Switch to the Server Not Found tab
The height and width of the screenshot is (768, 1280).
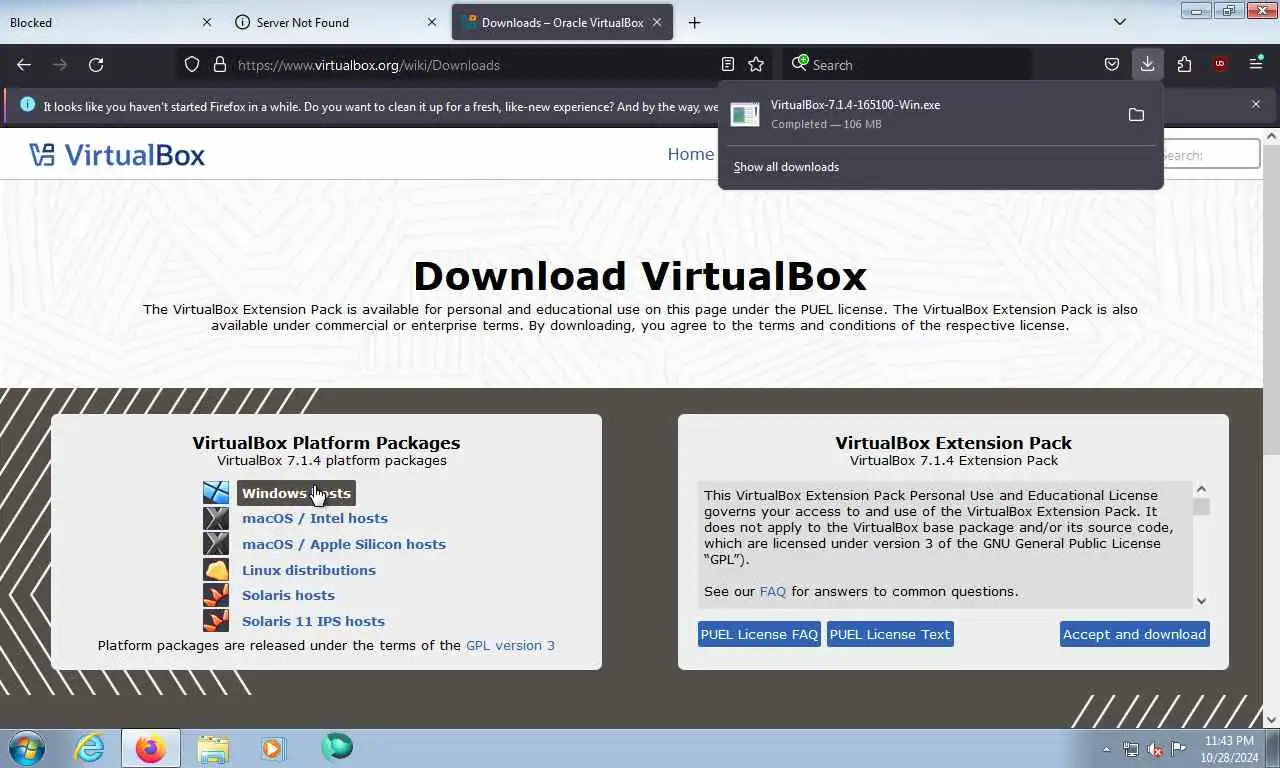(325, 22)
